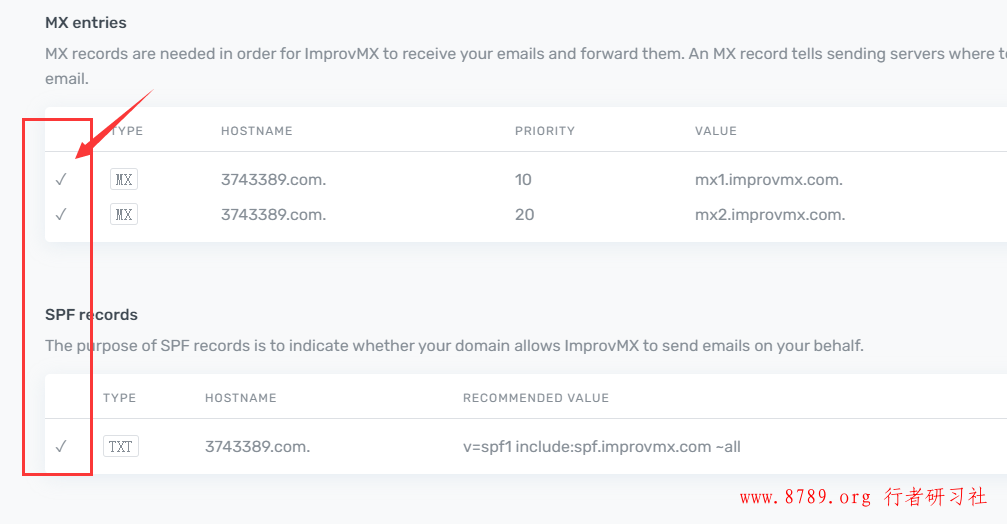
Task: Click the checkmark next to the TXT record
Action: (61, 446)
